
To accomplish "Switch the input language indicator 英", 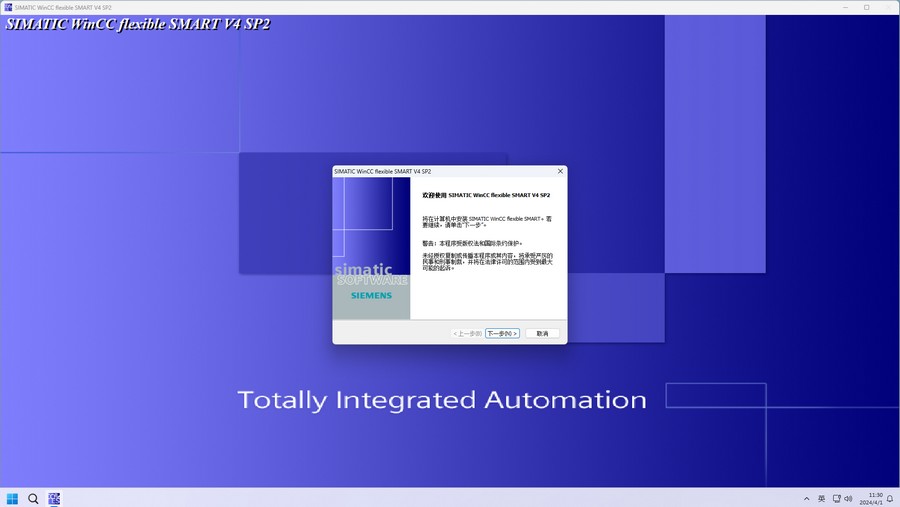I will 821,499.
